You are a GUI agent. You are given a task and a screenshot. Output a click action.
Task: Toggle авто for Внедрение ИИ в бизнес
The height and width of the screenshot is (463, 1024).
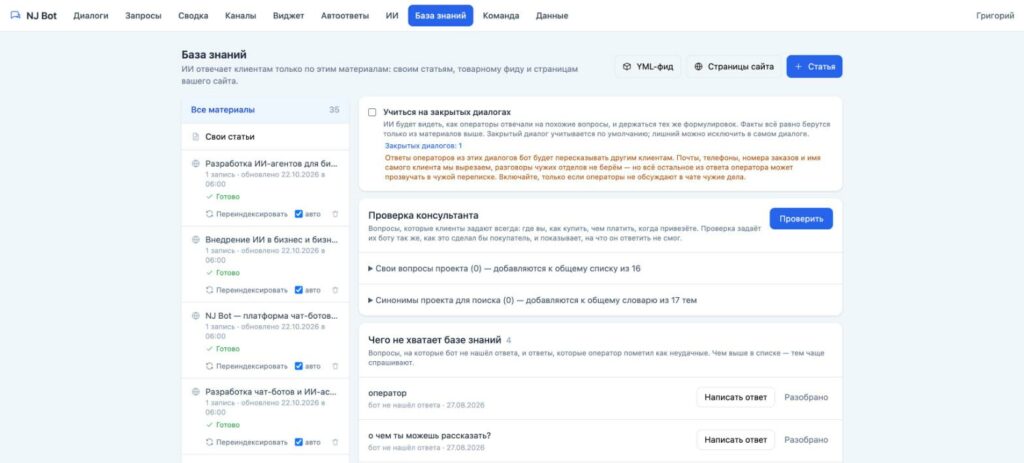(298, 290)
